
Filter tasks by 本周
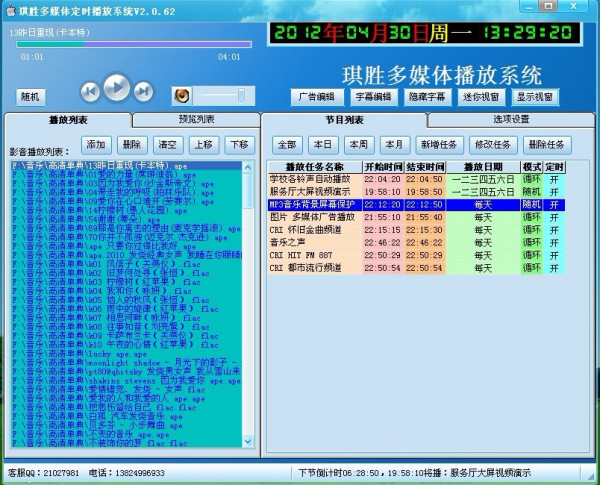tap(359, 145)
